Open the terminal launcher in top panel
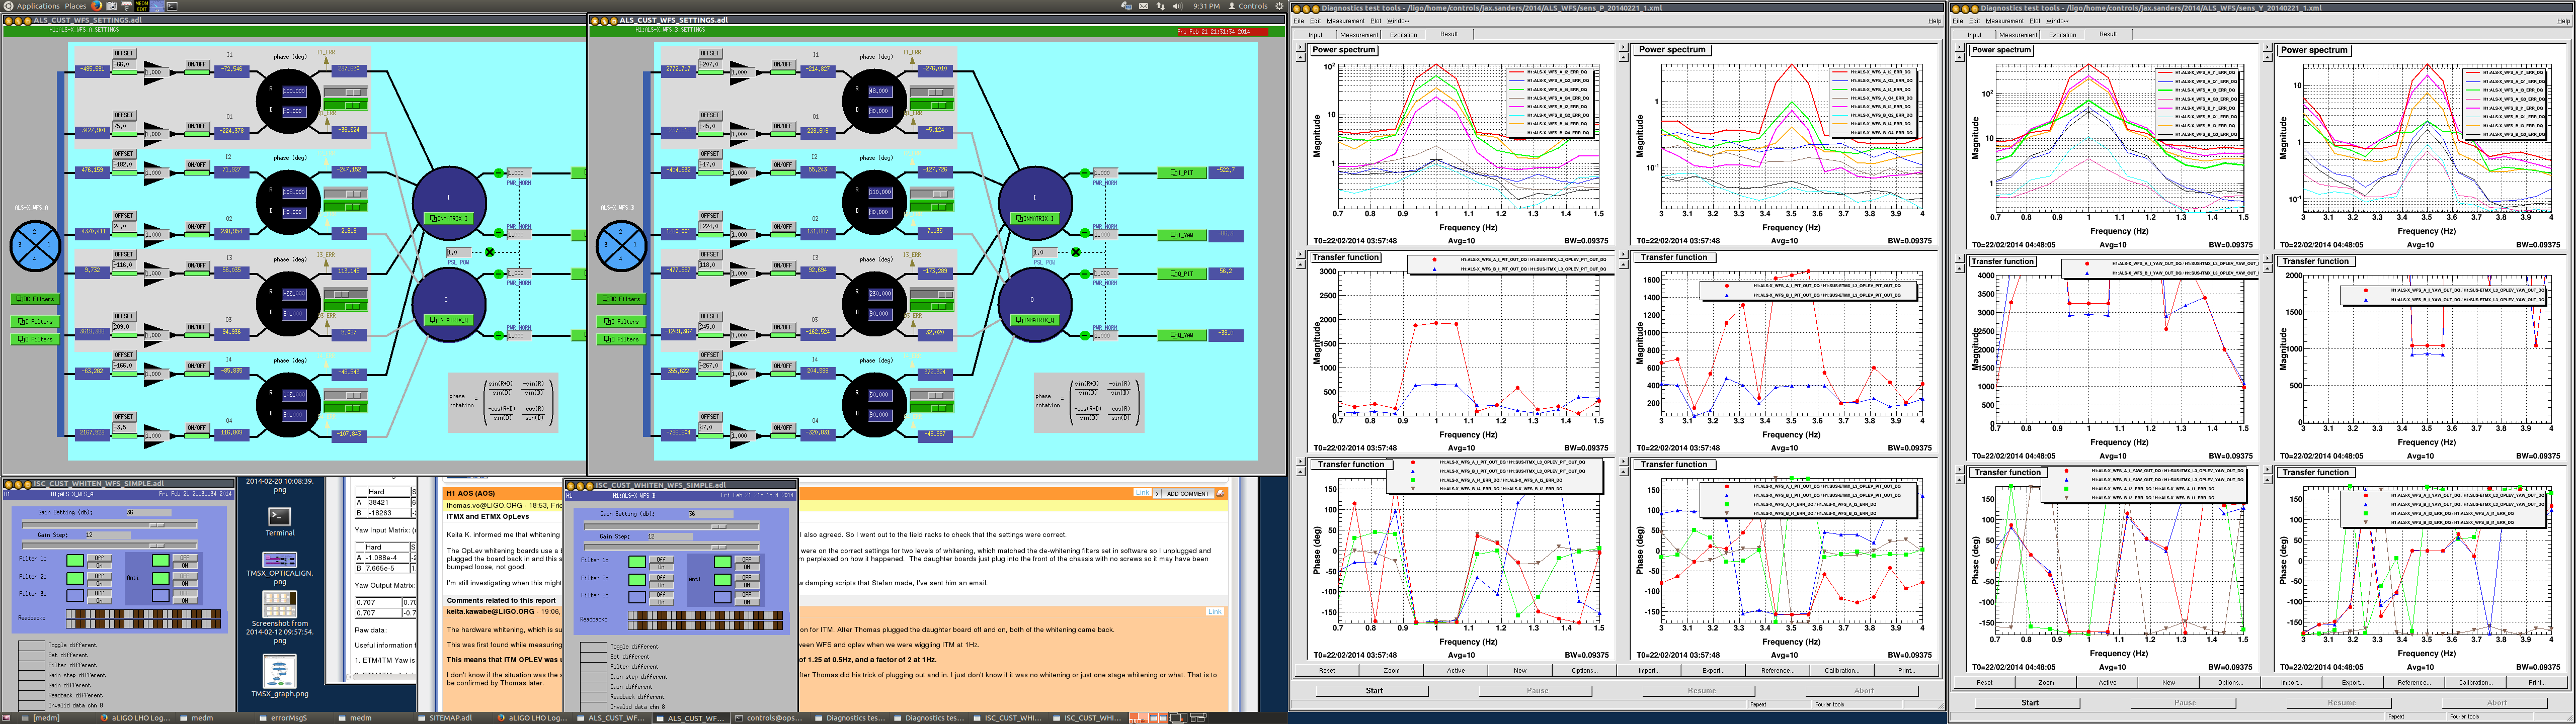 [172, 6]
